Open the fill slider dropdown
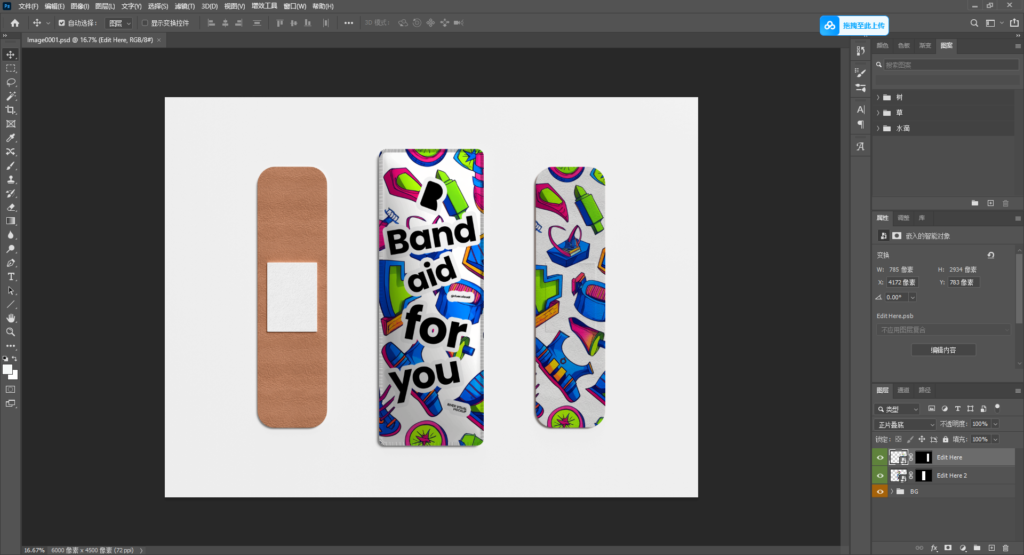Viewport: 1024px width, 555px height. [x=995, y=439]
